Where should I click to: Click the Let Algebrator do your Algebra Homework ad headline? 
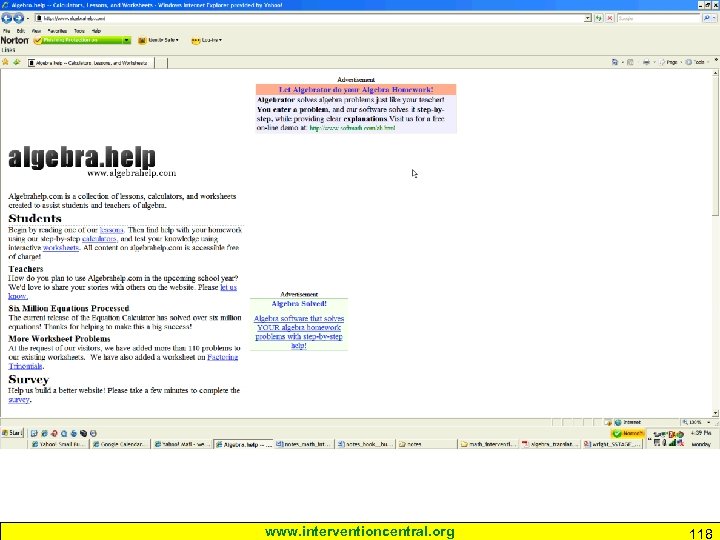point(356,90)
